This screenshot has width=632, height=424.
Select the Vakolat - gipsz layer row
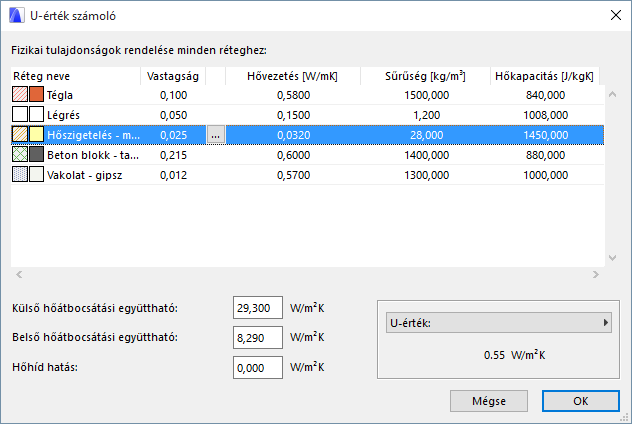tap(308, 175)
